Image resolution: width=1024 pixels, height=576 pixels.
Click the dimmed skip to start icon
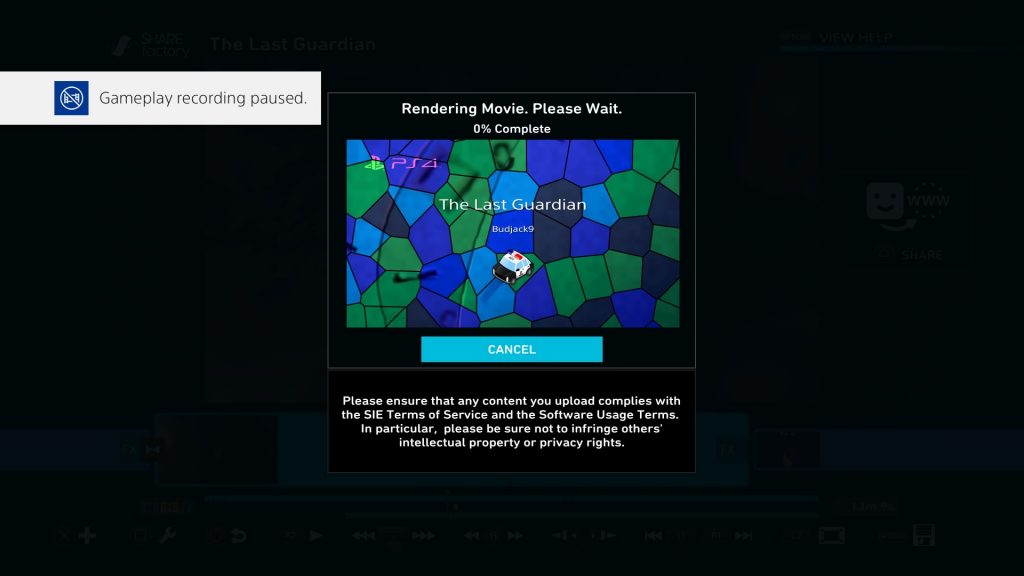[x=653, y=536]
